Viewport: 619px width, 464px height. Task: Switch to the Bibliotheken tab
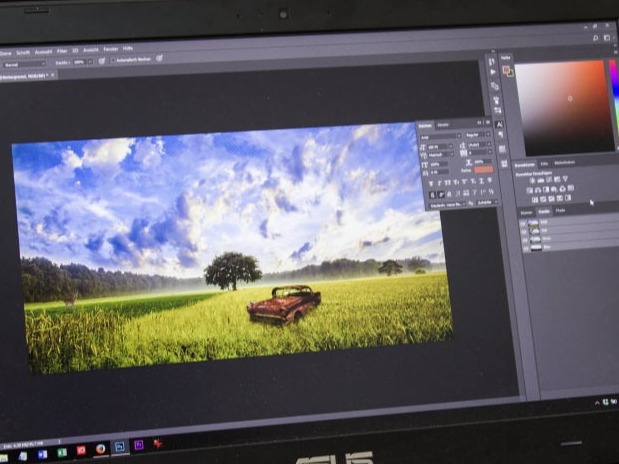click(x=565, y=162)
